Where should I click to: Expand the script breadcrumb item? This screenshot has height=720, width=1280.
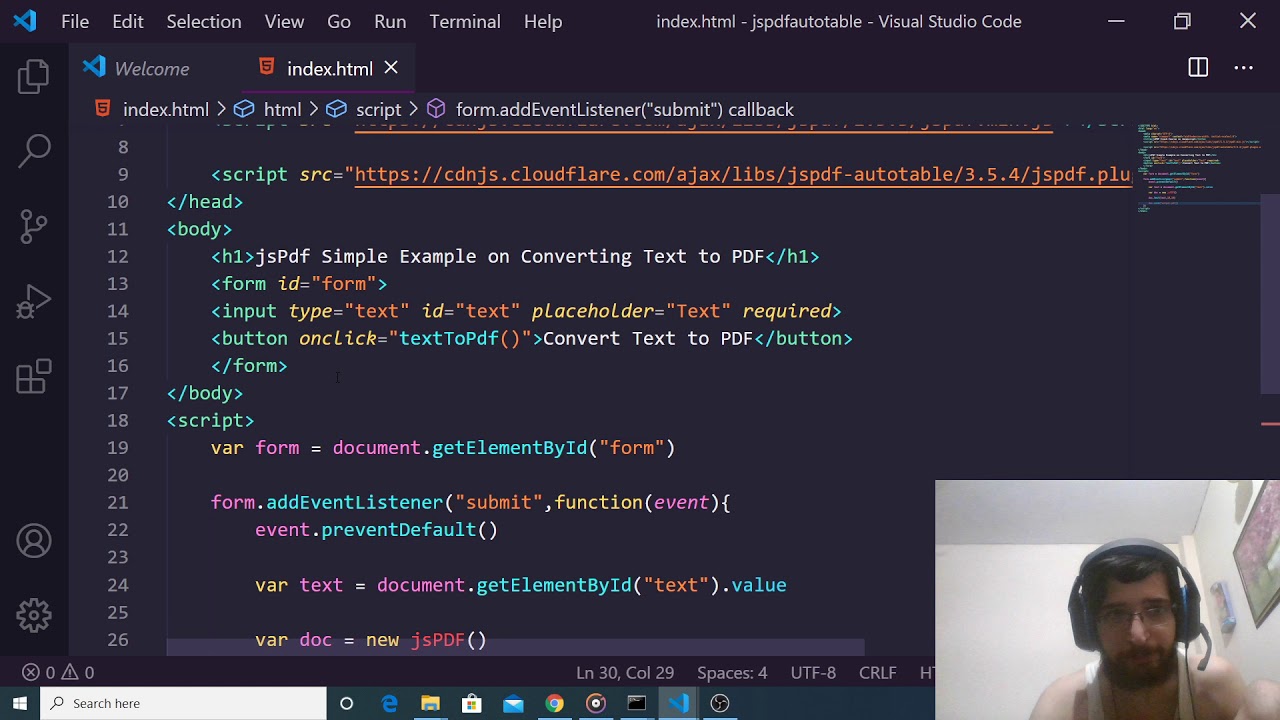[378, 110]
